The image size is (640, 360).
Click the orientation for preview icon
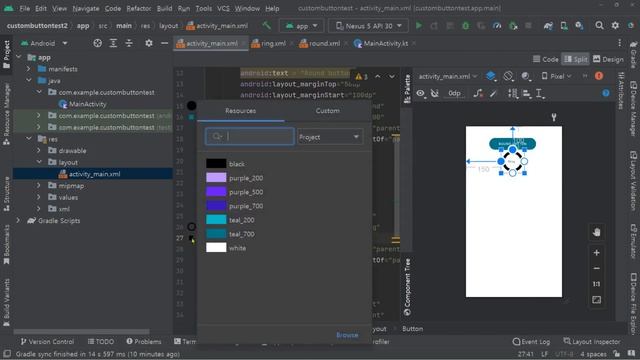[508, 76]
